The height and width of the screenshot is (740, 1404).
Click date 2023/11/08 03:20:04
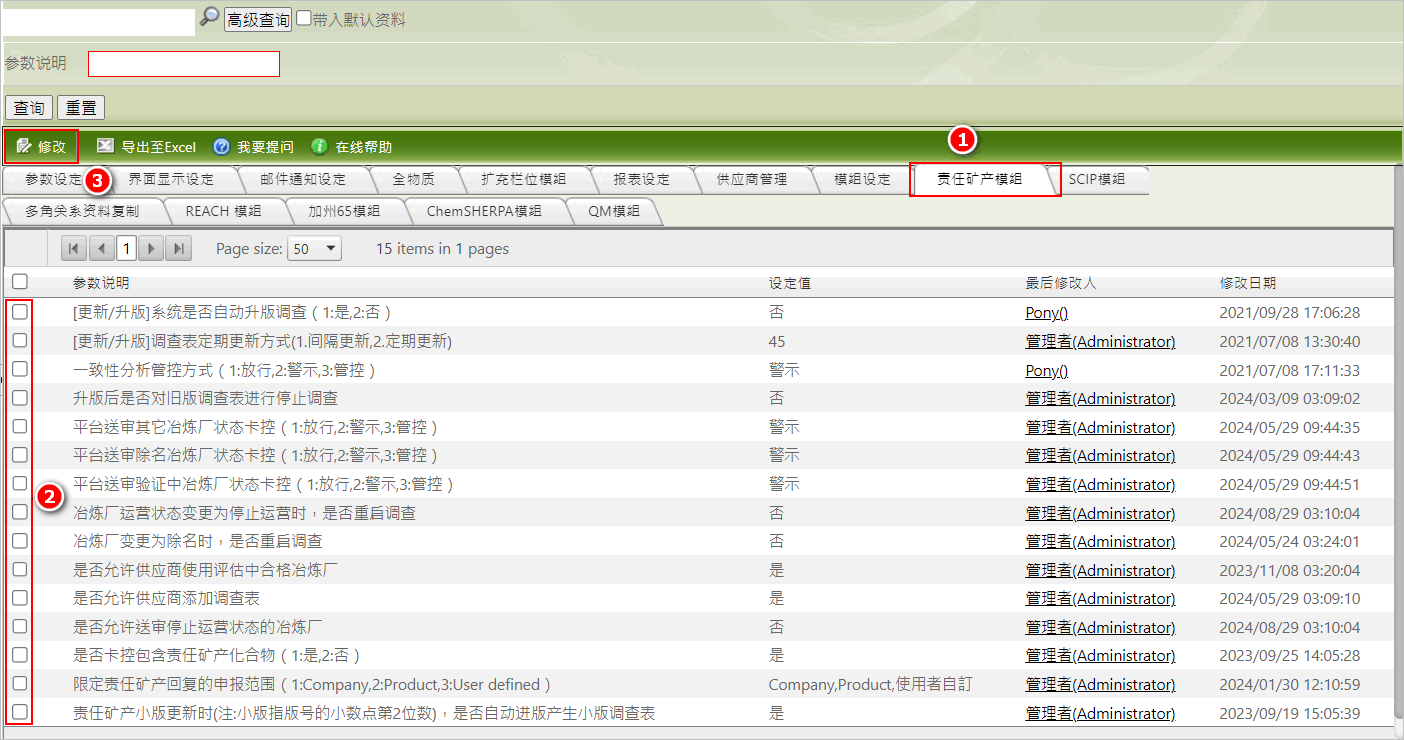tap(1290, 570)
